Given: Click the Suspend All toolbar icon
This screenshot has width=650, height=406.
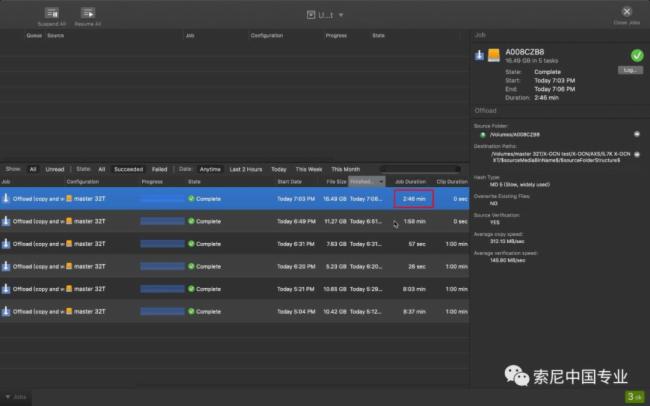Looking at the screenshot, I should [51, 11].
